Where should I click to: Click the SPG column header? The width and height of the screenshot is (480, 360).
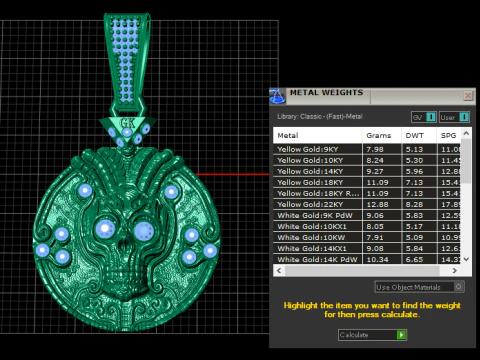point(449,135)
